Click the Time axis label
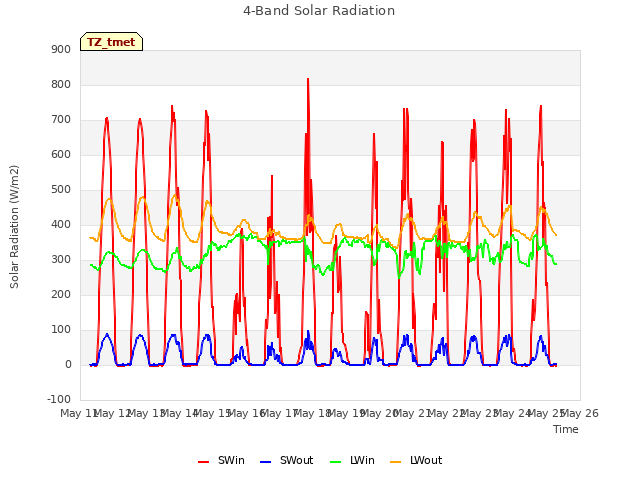Viewport: 640px width, 480px height. [566, 429]
